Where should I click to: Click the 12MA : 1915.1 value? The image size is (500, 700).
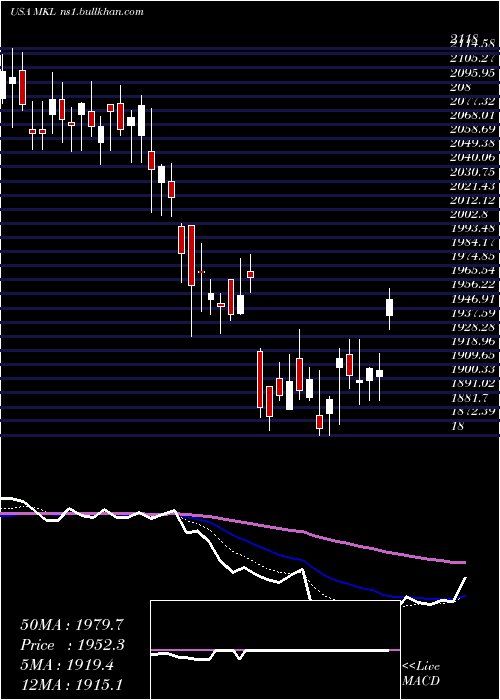pos(72,684)
